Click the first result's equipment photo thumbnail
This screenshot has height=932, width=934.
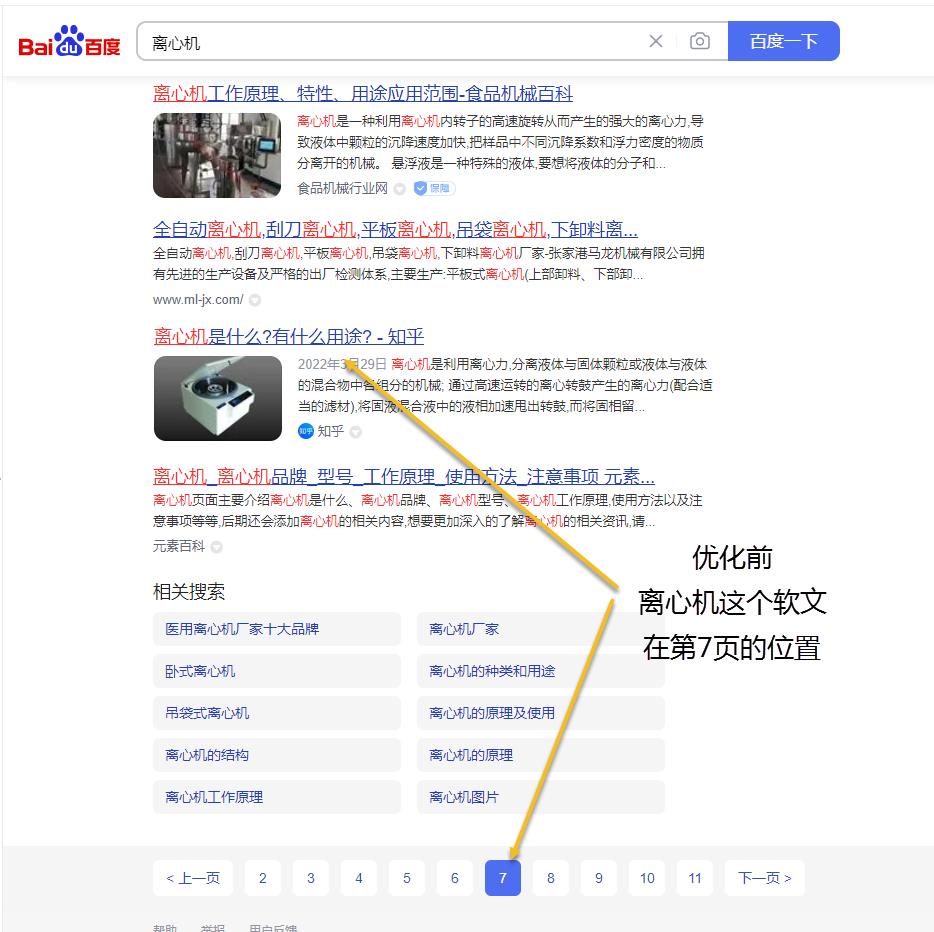pos(217,155)
